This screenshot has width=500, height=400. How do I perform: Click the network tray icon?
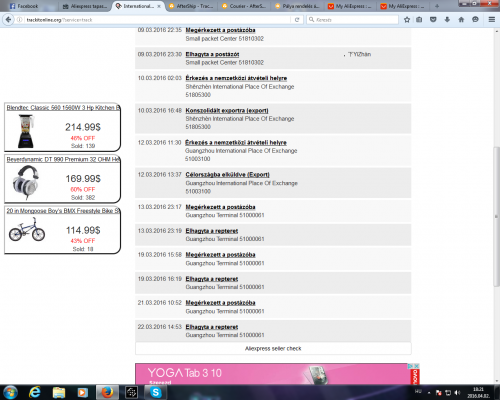[448, 393]
